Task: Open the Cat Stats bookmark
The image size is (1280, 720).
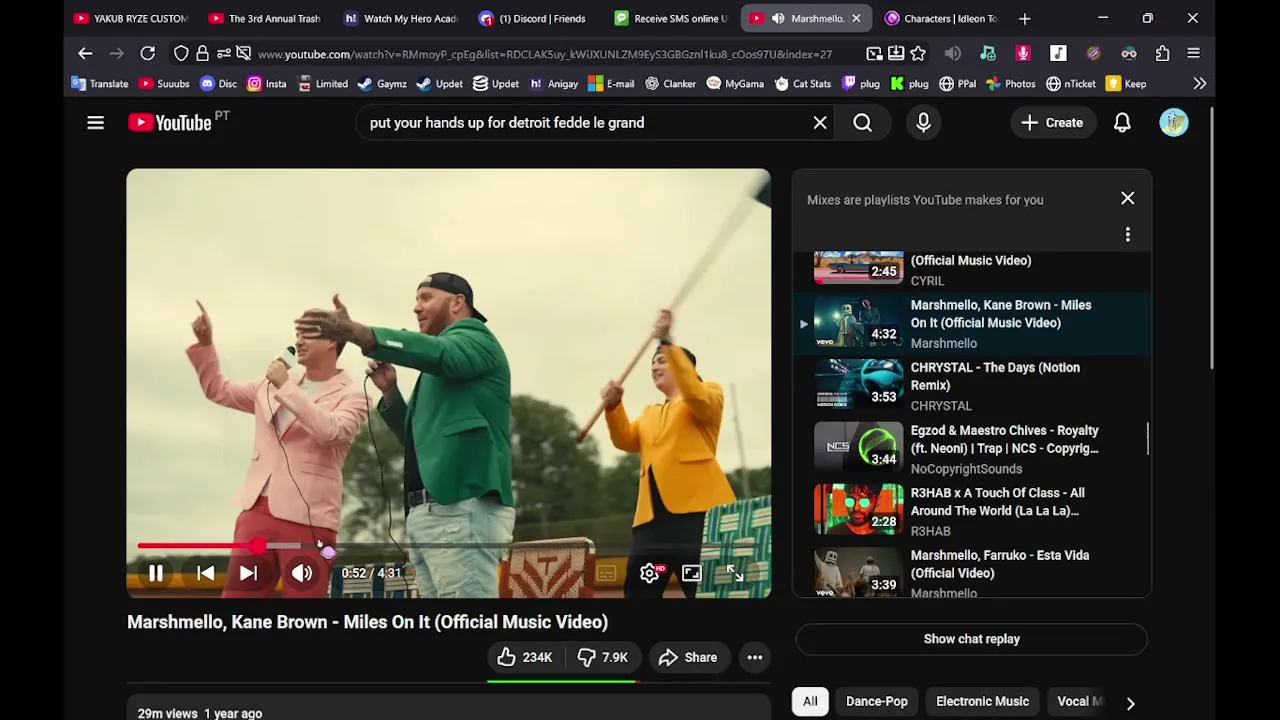Action: click(x=803, y=84)
